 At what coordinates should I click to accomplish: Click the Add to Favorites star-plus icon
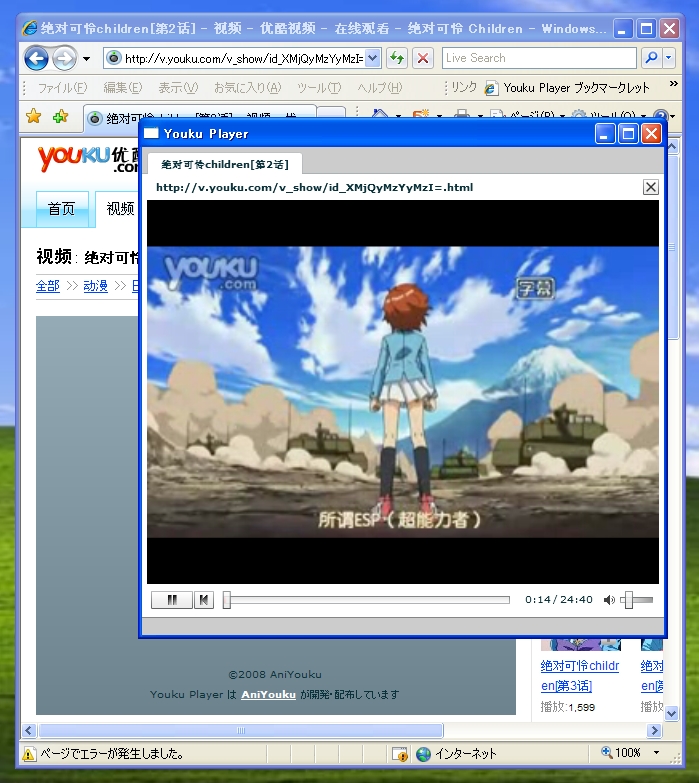[x=60, y=116]
